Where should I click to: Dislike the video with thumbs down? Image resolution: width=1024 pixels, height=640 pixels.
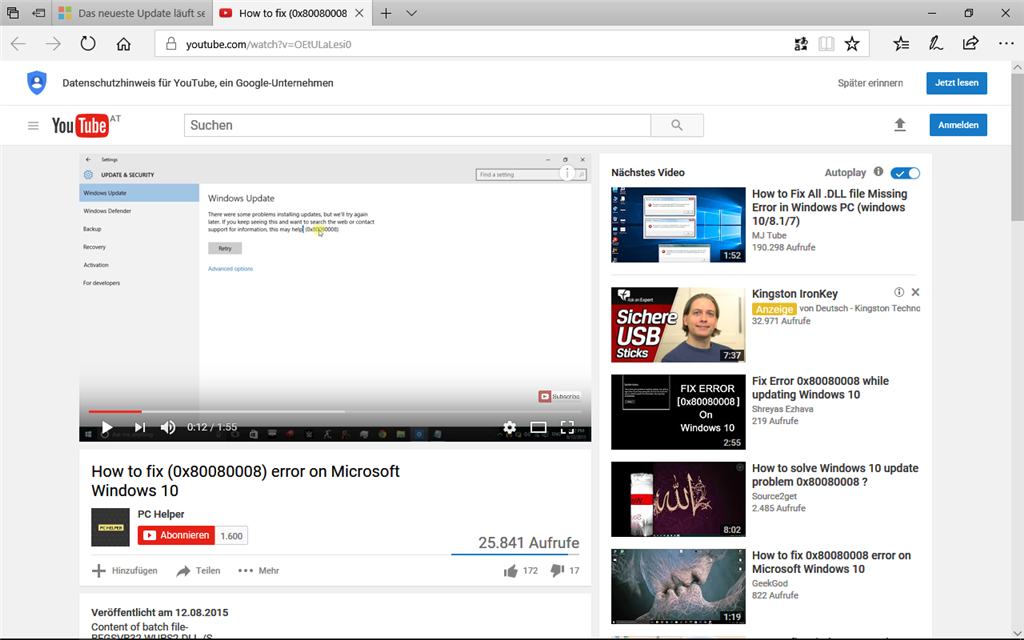click(x=556, y=570)
